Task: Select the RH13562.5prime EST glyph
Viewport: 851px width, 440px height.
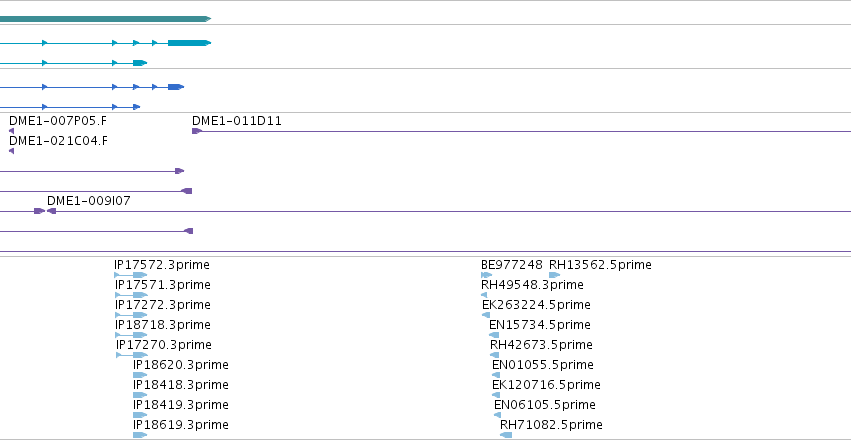Action: (x=554, y=275)
